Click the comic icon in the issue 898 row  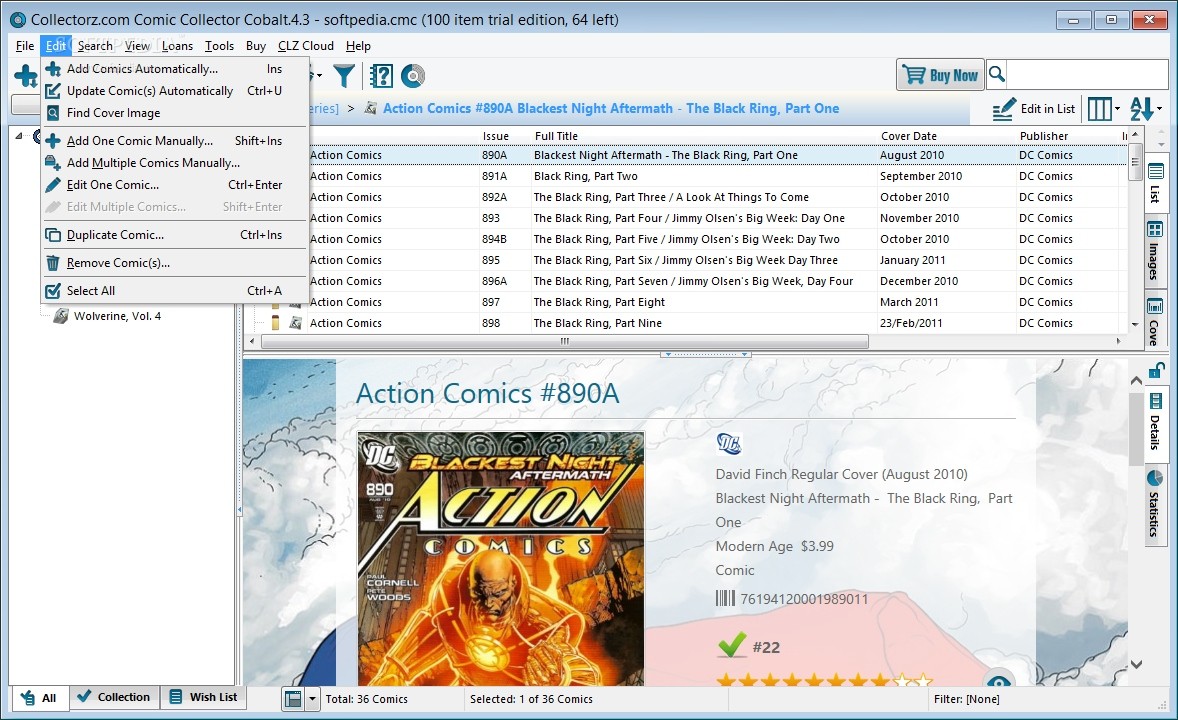pyautogui.click(x=295, y=323)
